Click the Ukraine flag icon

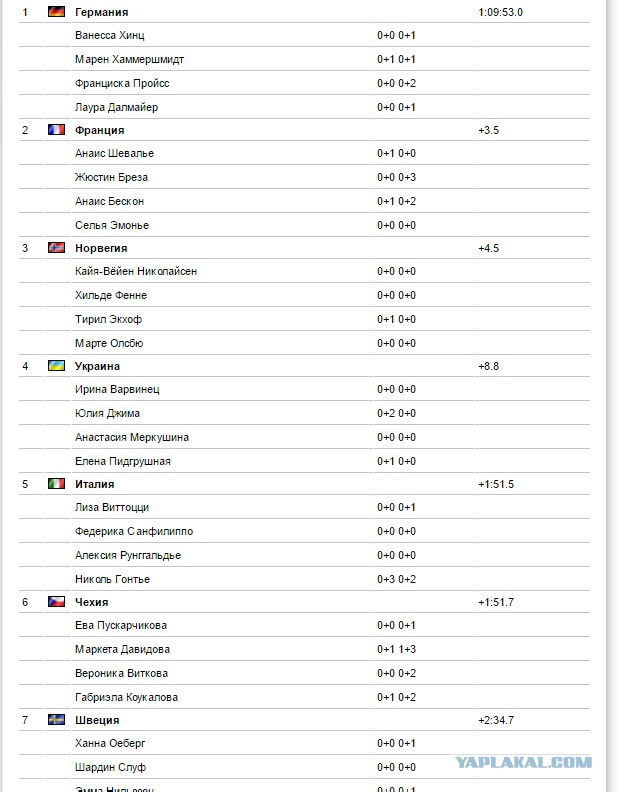[57, 366]
